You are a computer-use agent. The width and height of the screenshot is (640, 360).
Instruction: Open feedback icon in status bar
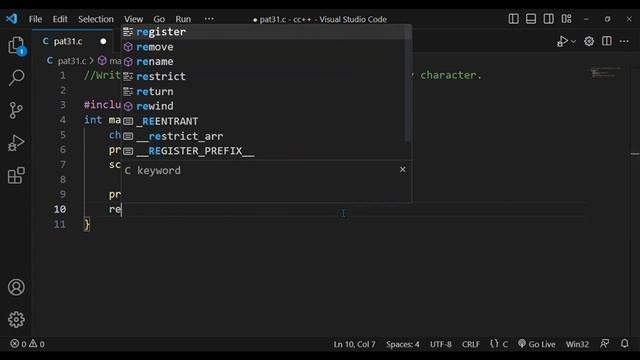[x=604, y=344]
